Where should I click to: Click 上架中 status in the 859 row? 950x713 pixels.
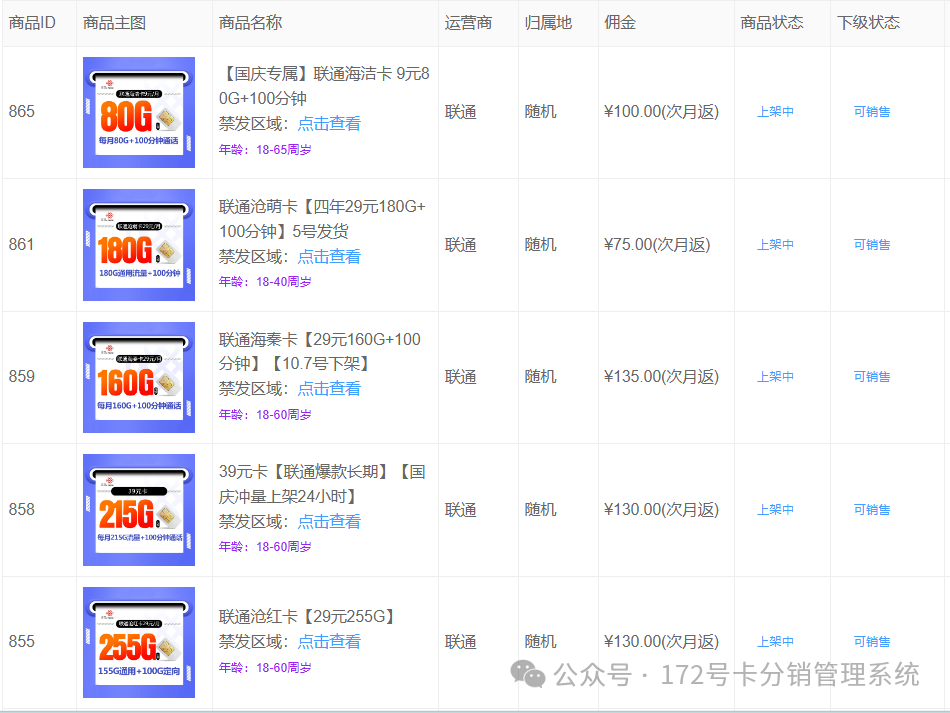(x=775, y=377)
